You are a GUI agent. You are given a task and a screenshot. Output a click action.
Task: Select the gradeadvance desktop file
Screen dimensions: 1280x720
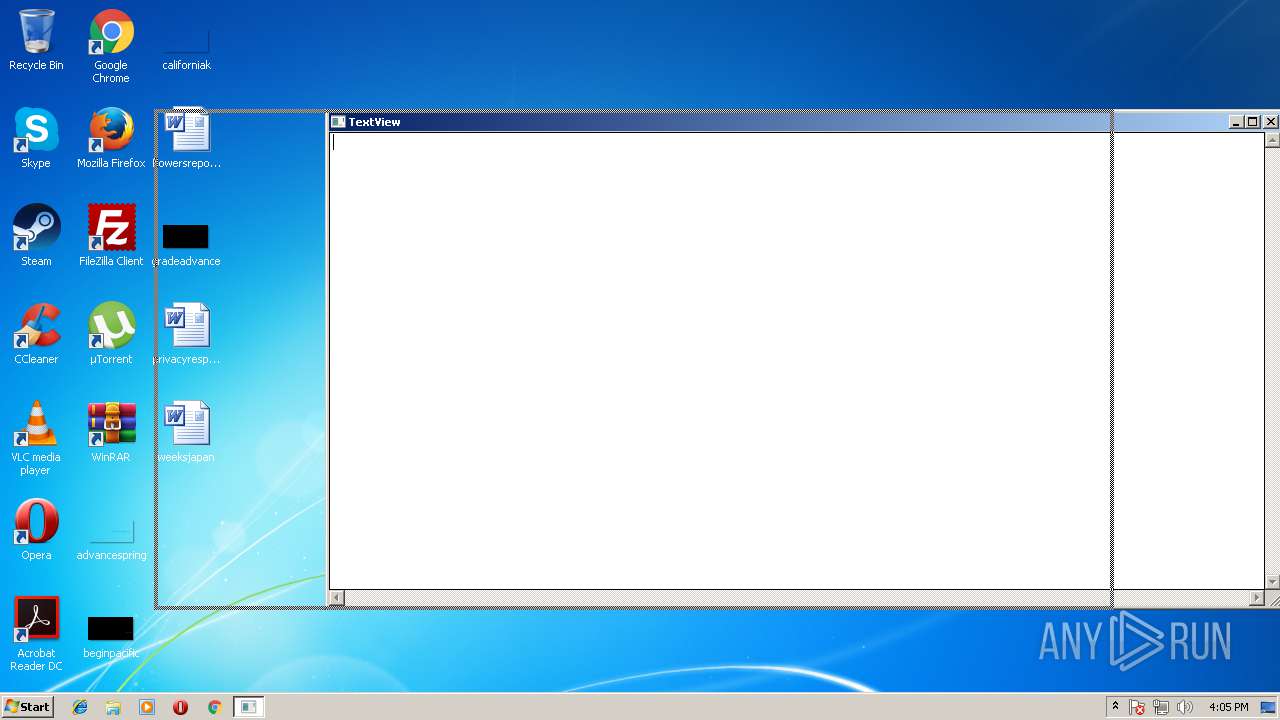click(x=186, y=246)
